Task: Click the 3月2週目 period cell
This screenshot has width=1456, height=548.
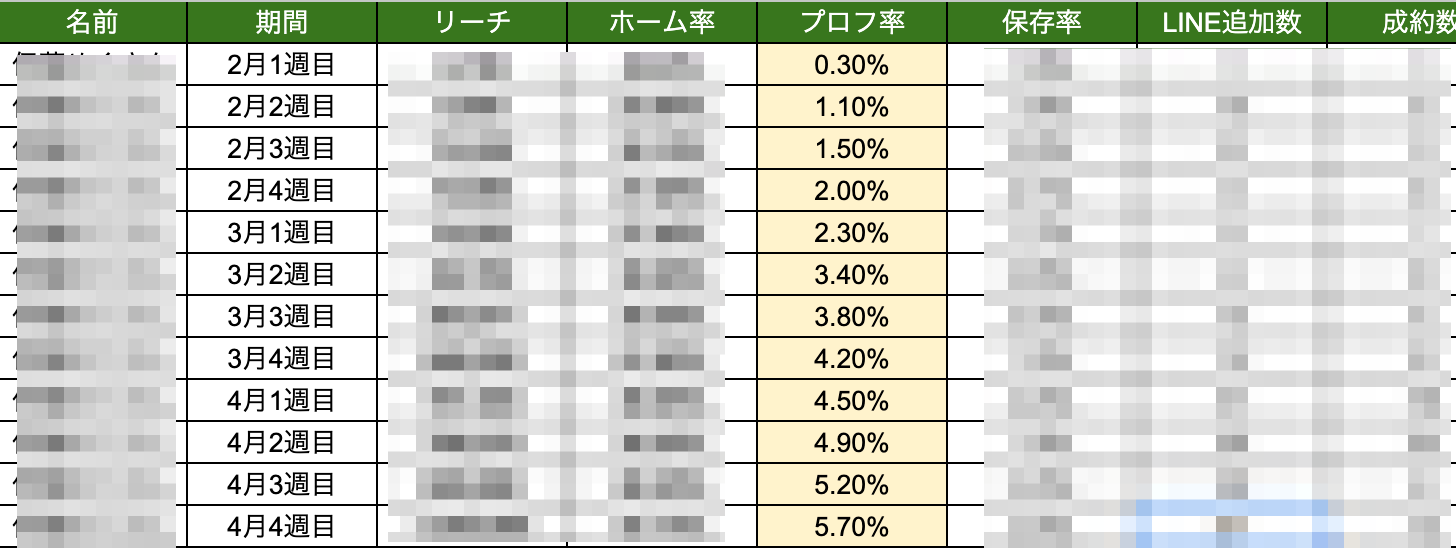Action: (282, 275)
